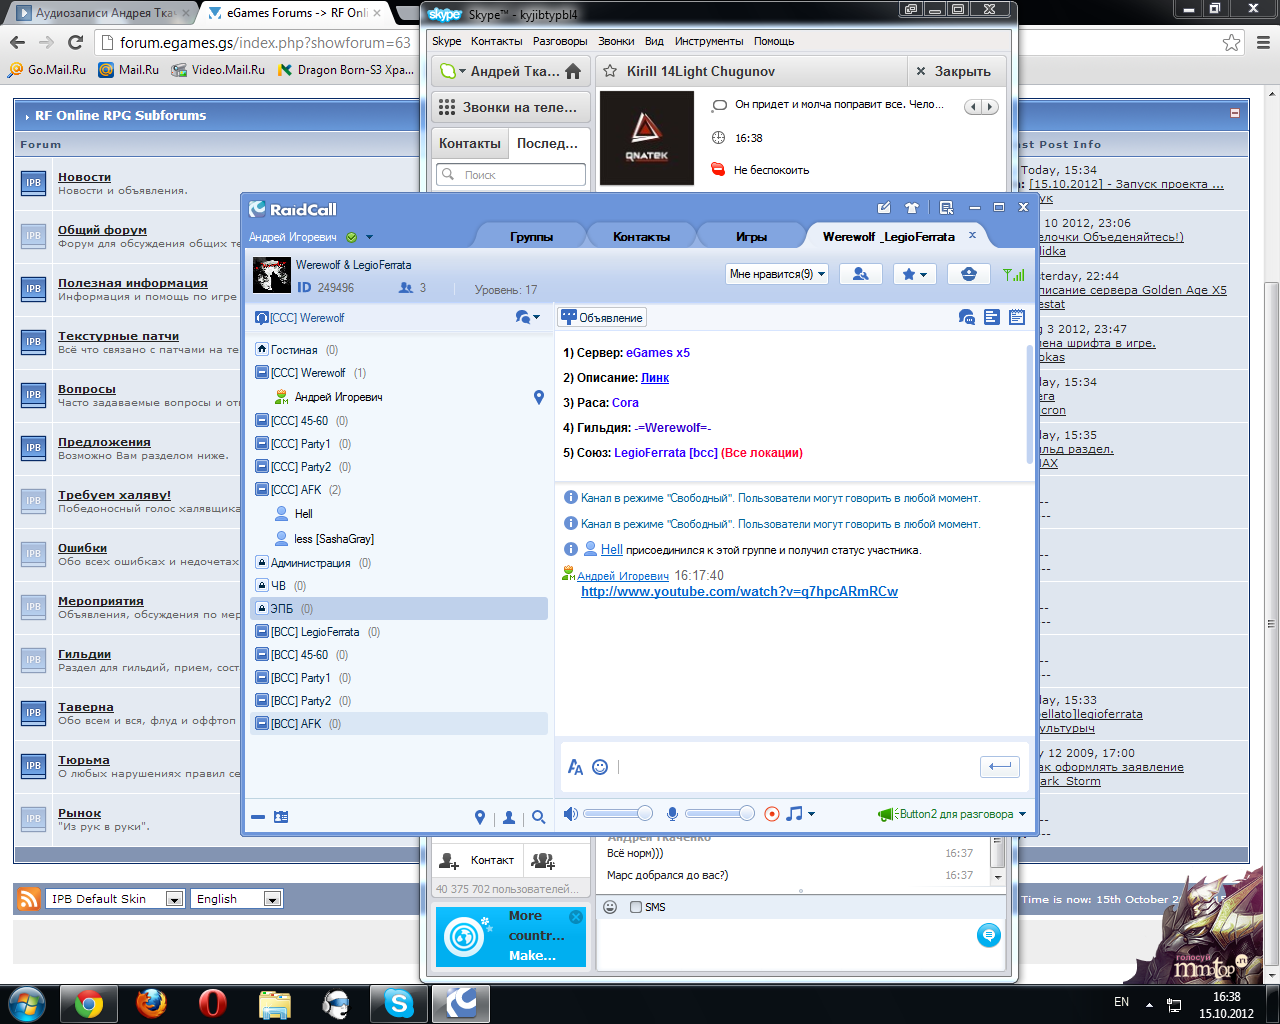Image resolution: width=1280 pixels, height=1024 pixels.
Task: Toggle the SMS checkbox in Skype
Action: coord(636,907)
